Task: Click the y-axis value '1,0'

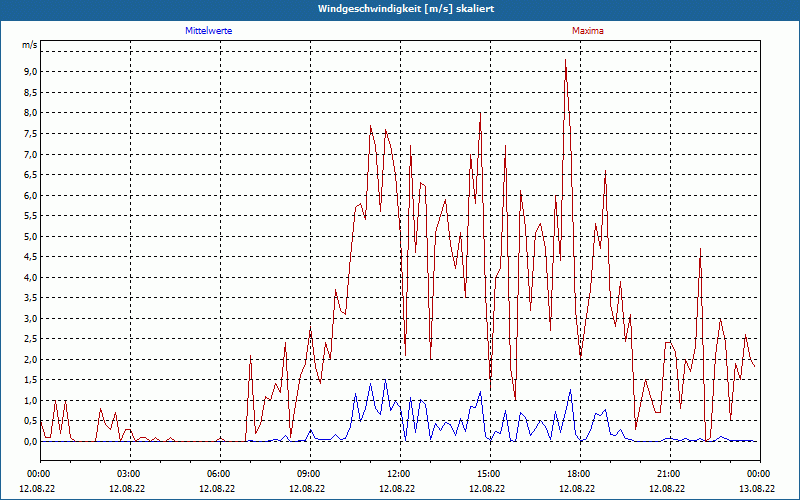Action: coord(31,401)
